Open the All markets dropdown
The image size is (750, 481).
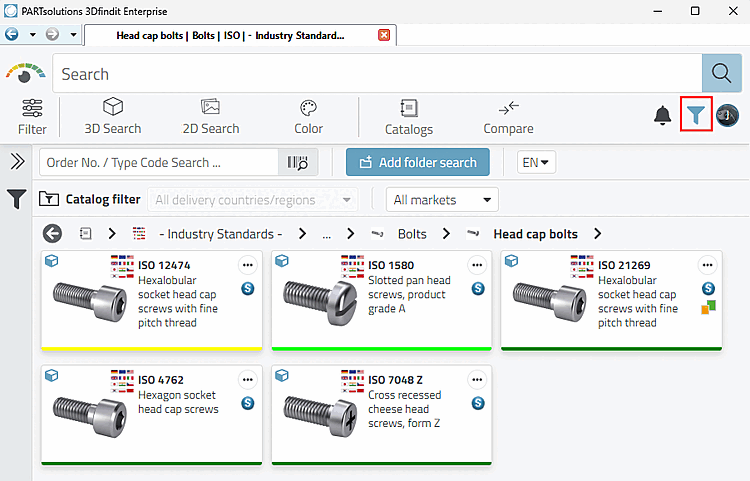[x=442, y=200]
